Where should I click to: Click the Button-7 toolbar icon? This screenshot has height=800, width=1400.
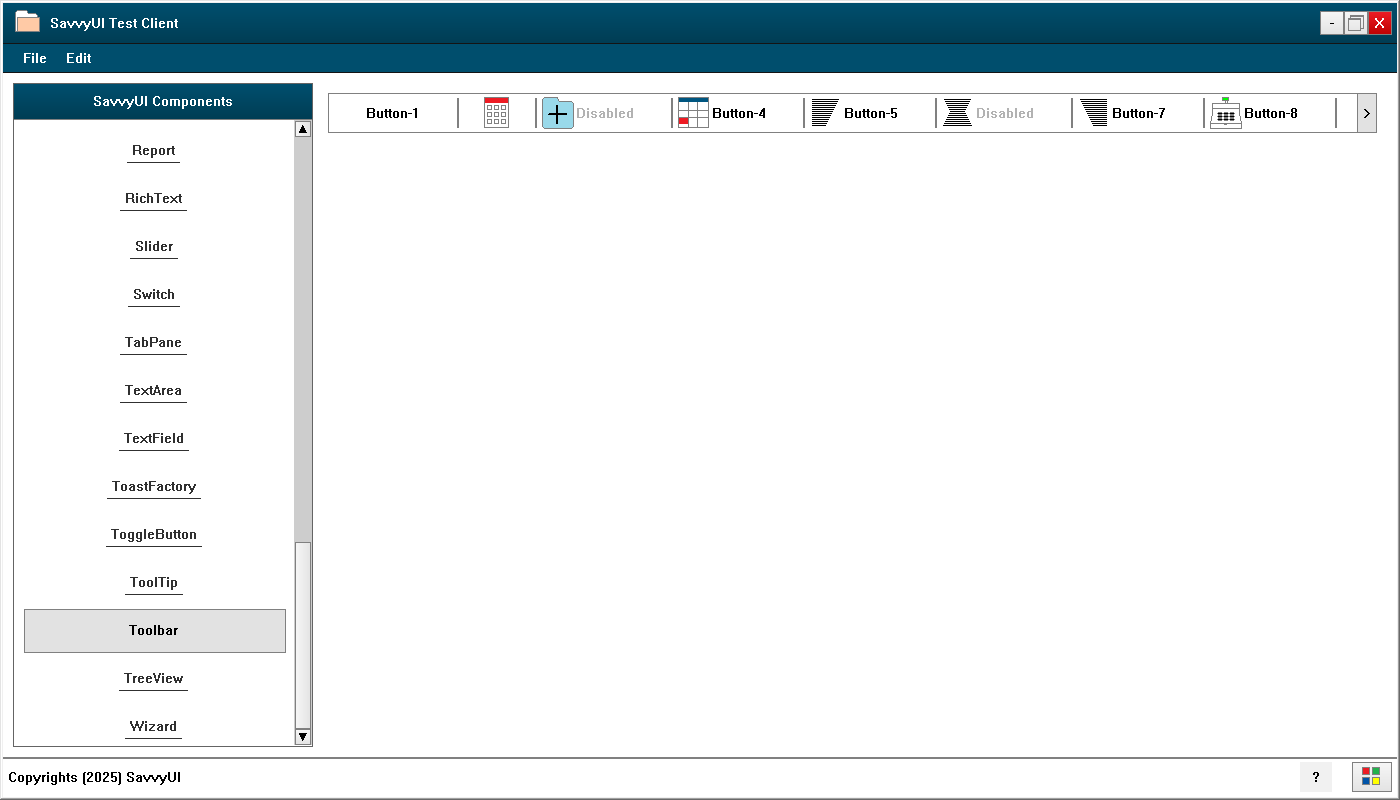coord(1093,113)
